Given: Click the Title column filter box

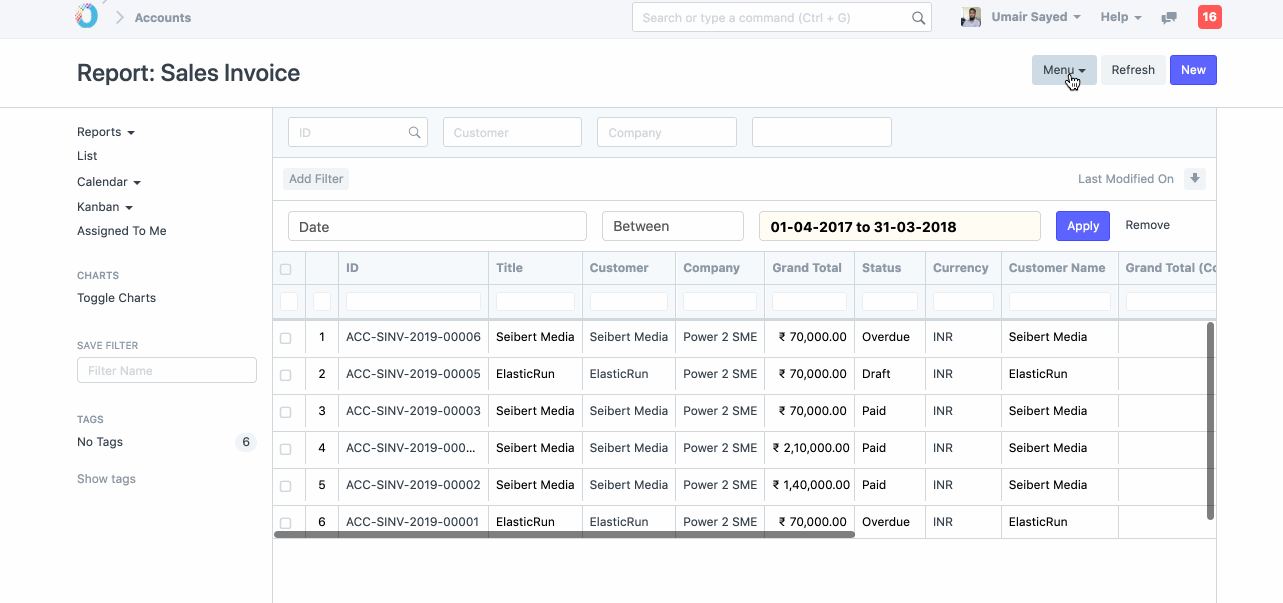Looking at the screenshot, I should [x=535, y=301].
